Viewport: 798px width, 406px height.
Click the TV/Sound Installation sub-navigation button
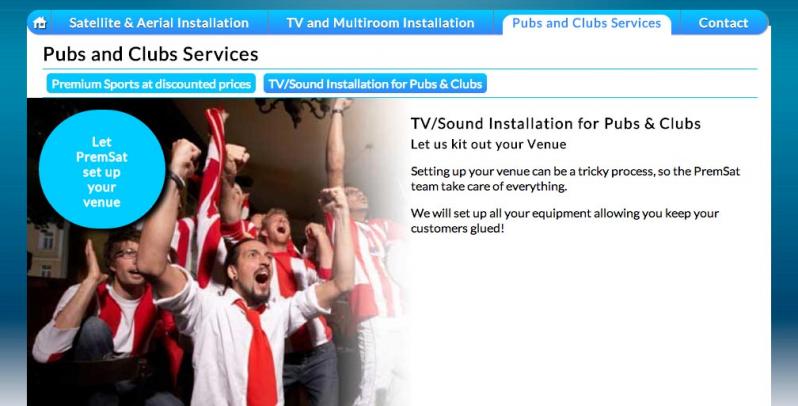point(375,84)
